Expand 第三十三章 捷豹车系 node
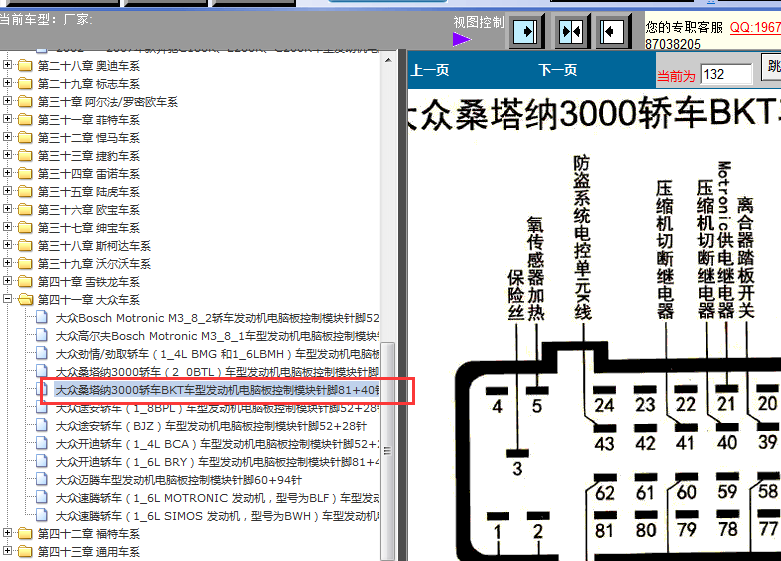The width and height of the screenshot is (781, 561). [x=7, y=154]
